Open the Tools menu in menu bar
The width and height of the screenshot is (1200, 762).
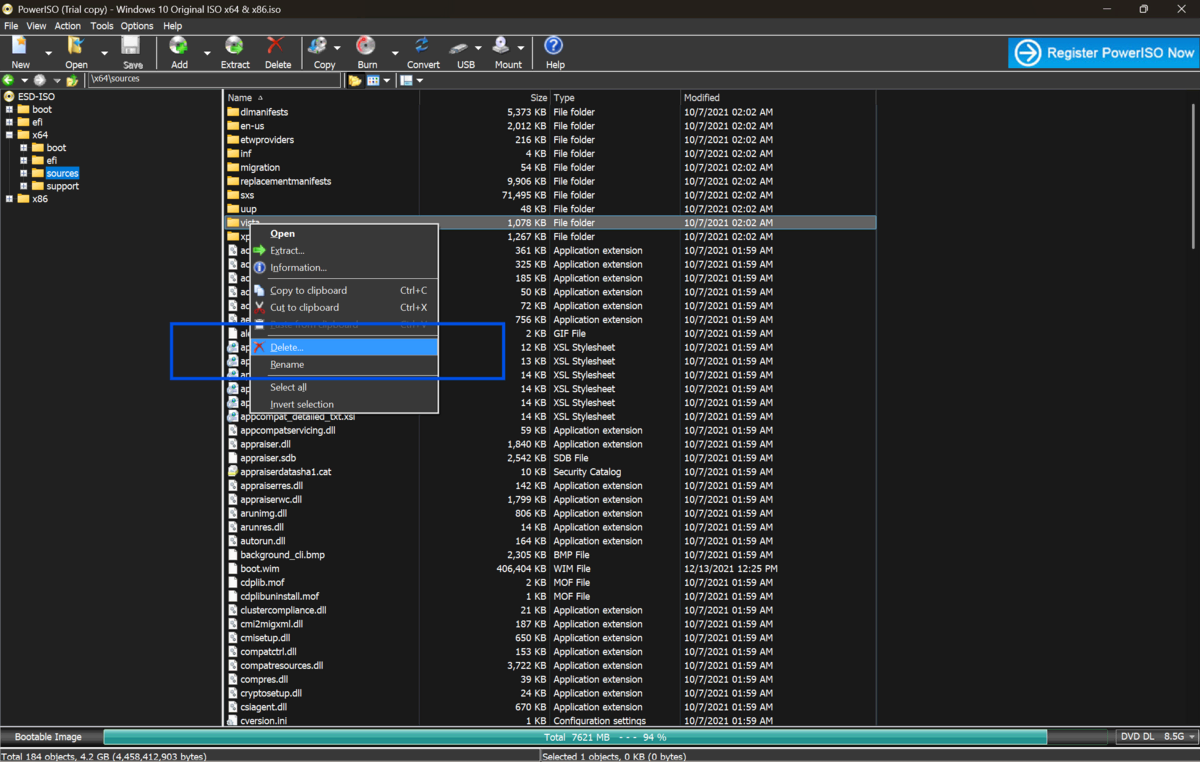click(x=102, y=26)
